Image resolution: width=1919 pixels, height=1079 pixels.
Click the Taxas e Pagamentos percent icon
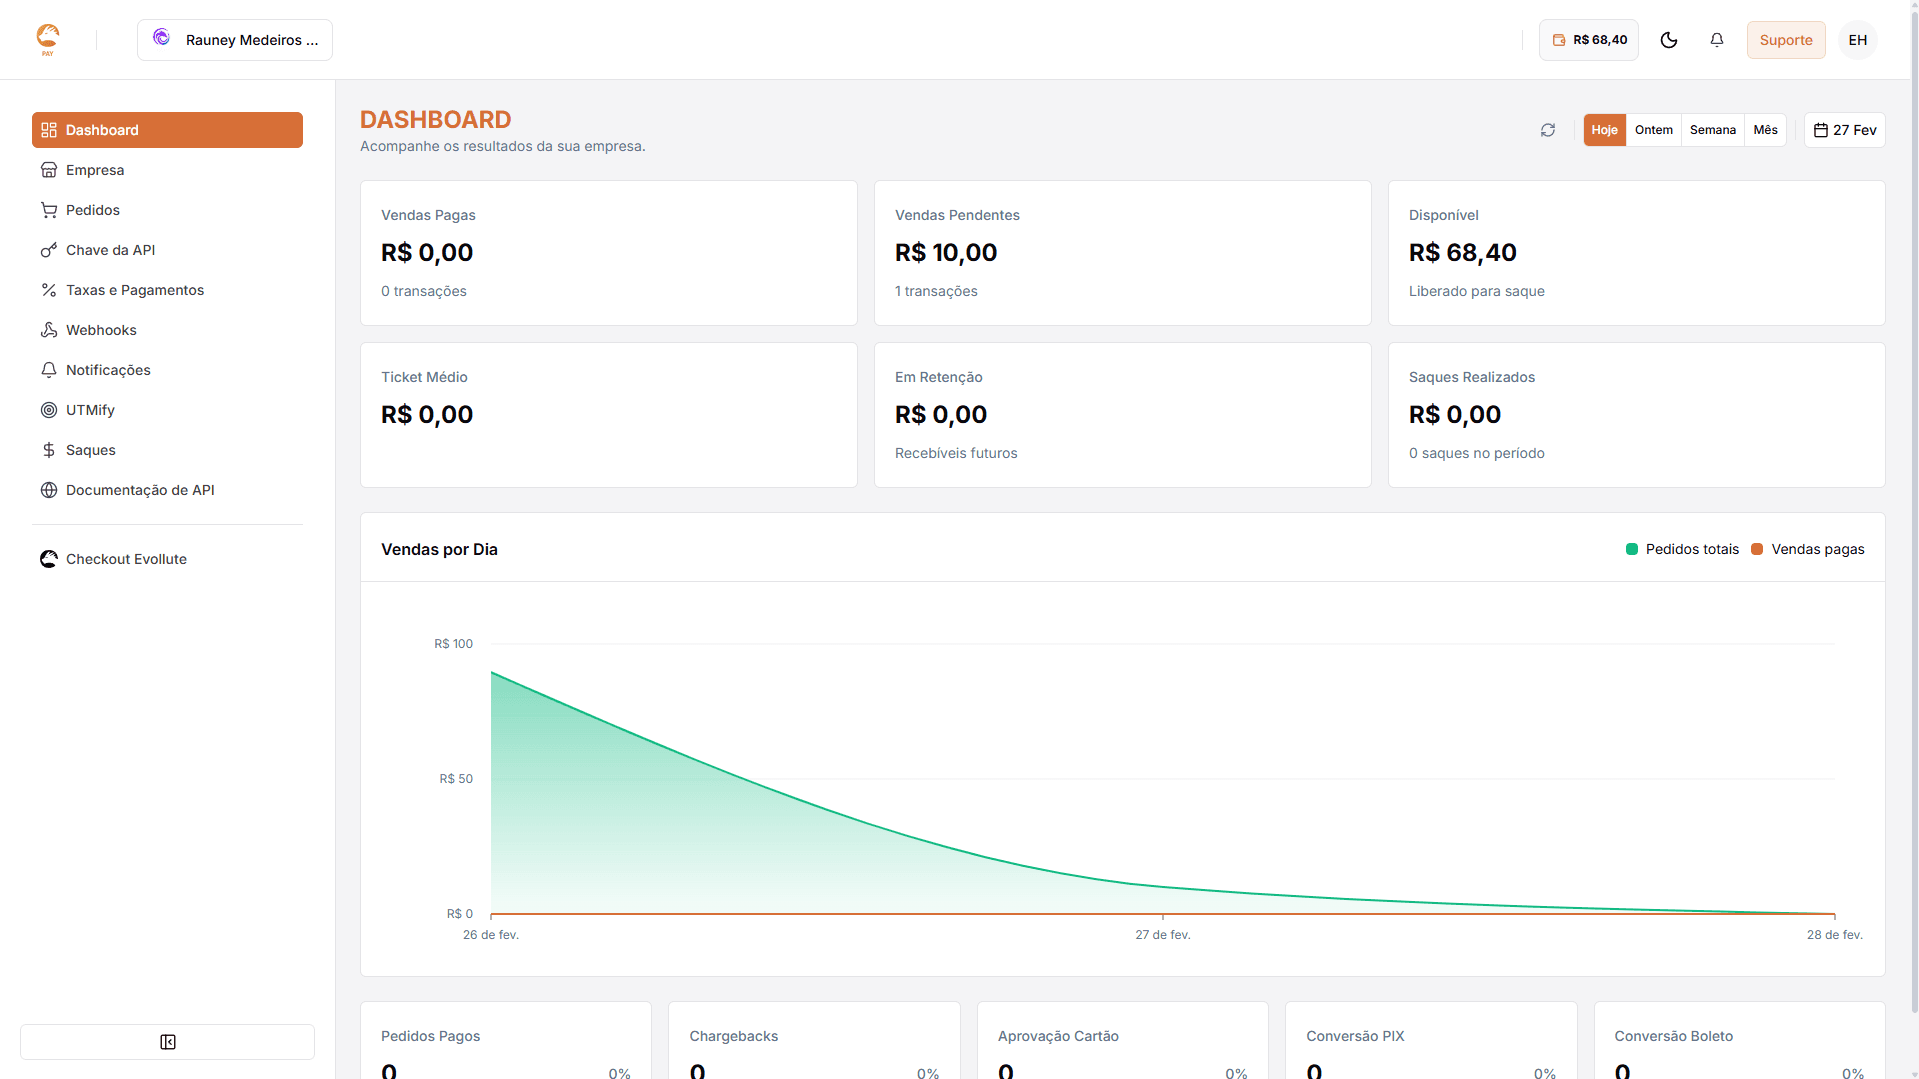pyautogui.click(x=49, y=290)
